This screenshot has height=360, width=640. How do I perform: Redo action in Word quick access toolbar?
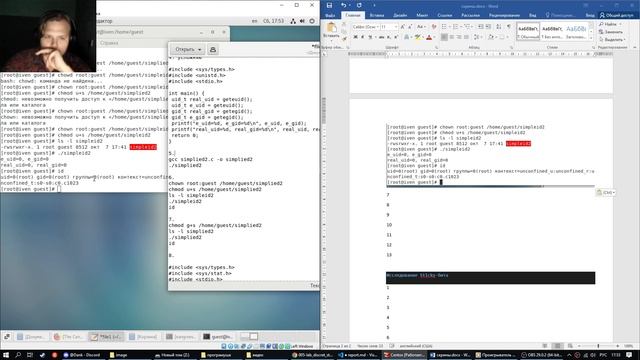(x=359, y=5)
